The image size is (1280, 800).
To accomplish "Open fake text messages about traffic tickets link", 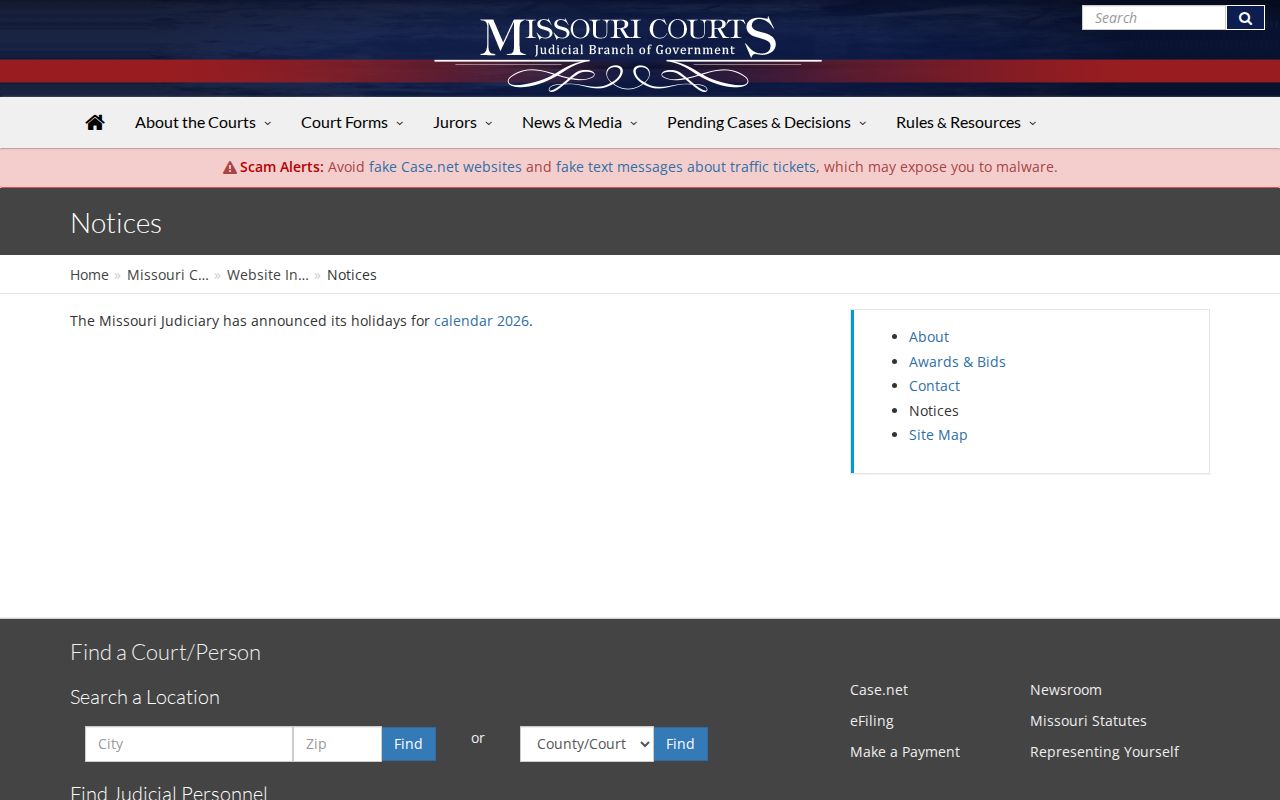I will point(686,167).
